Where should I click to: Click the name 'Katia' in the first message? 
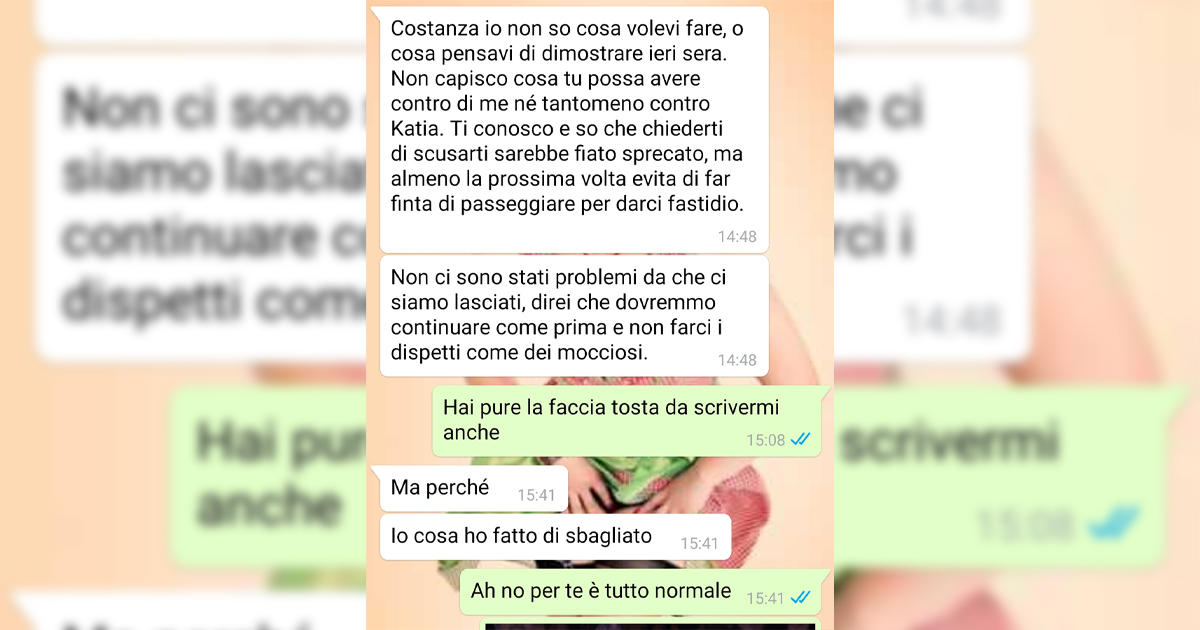click(x=414, y=130)
